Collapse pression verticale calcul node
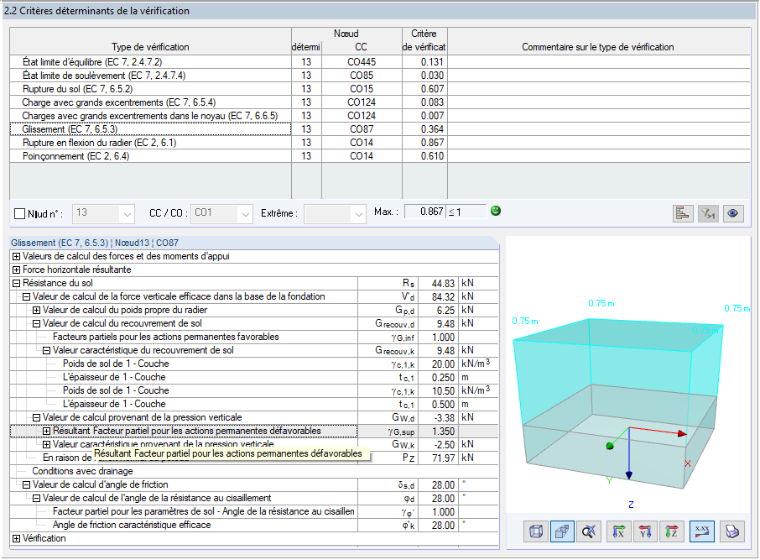Screen dimensions: 760x560 coord(36,417)
